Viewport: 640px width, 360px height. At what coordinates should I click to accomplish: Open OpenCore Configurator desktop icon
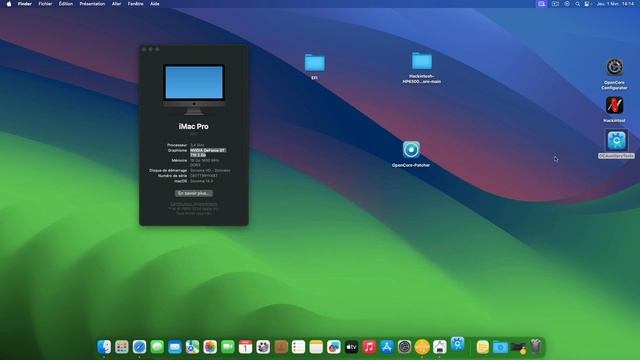click(x=614, y=67)
